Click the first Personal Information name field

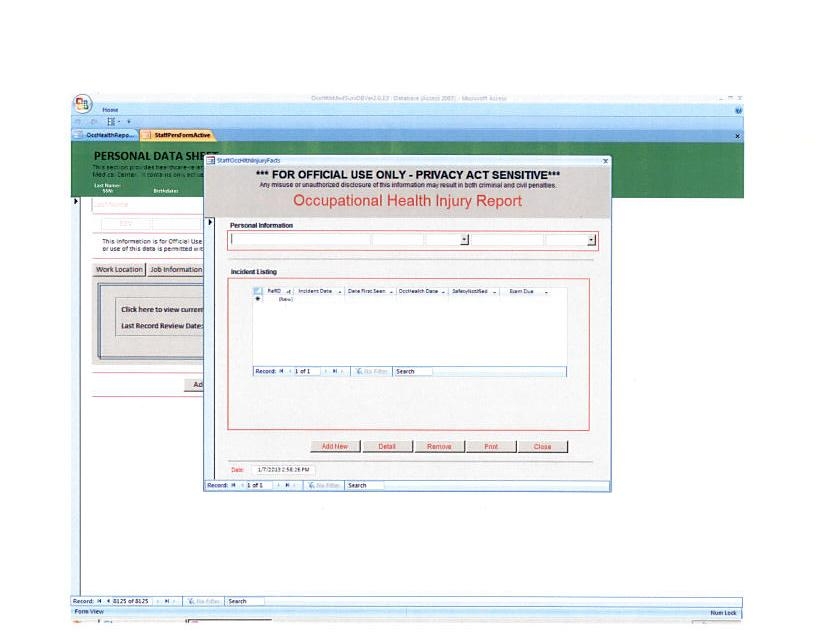(x=300, y=240)
